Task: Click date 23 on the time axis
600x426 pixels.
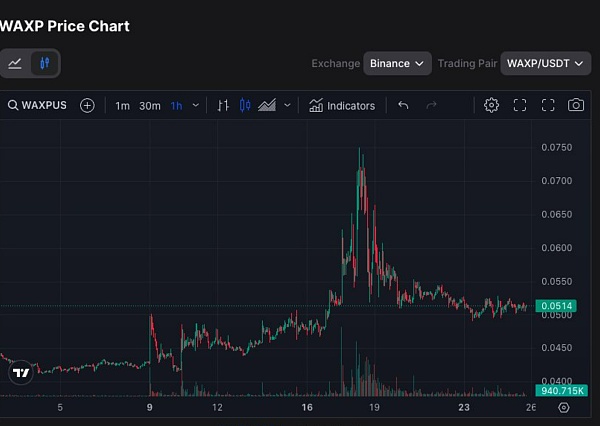Action: pyautogui.click(x=464, y=408)
